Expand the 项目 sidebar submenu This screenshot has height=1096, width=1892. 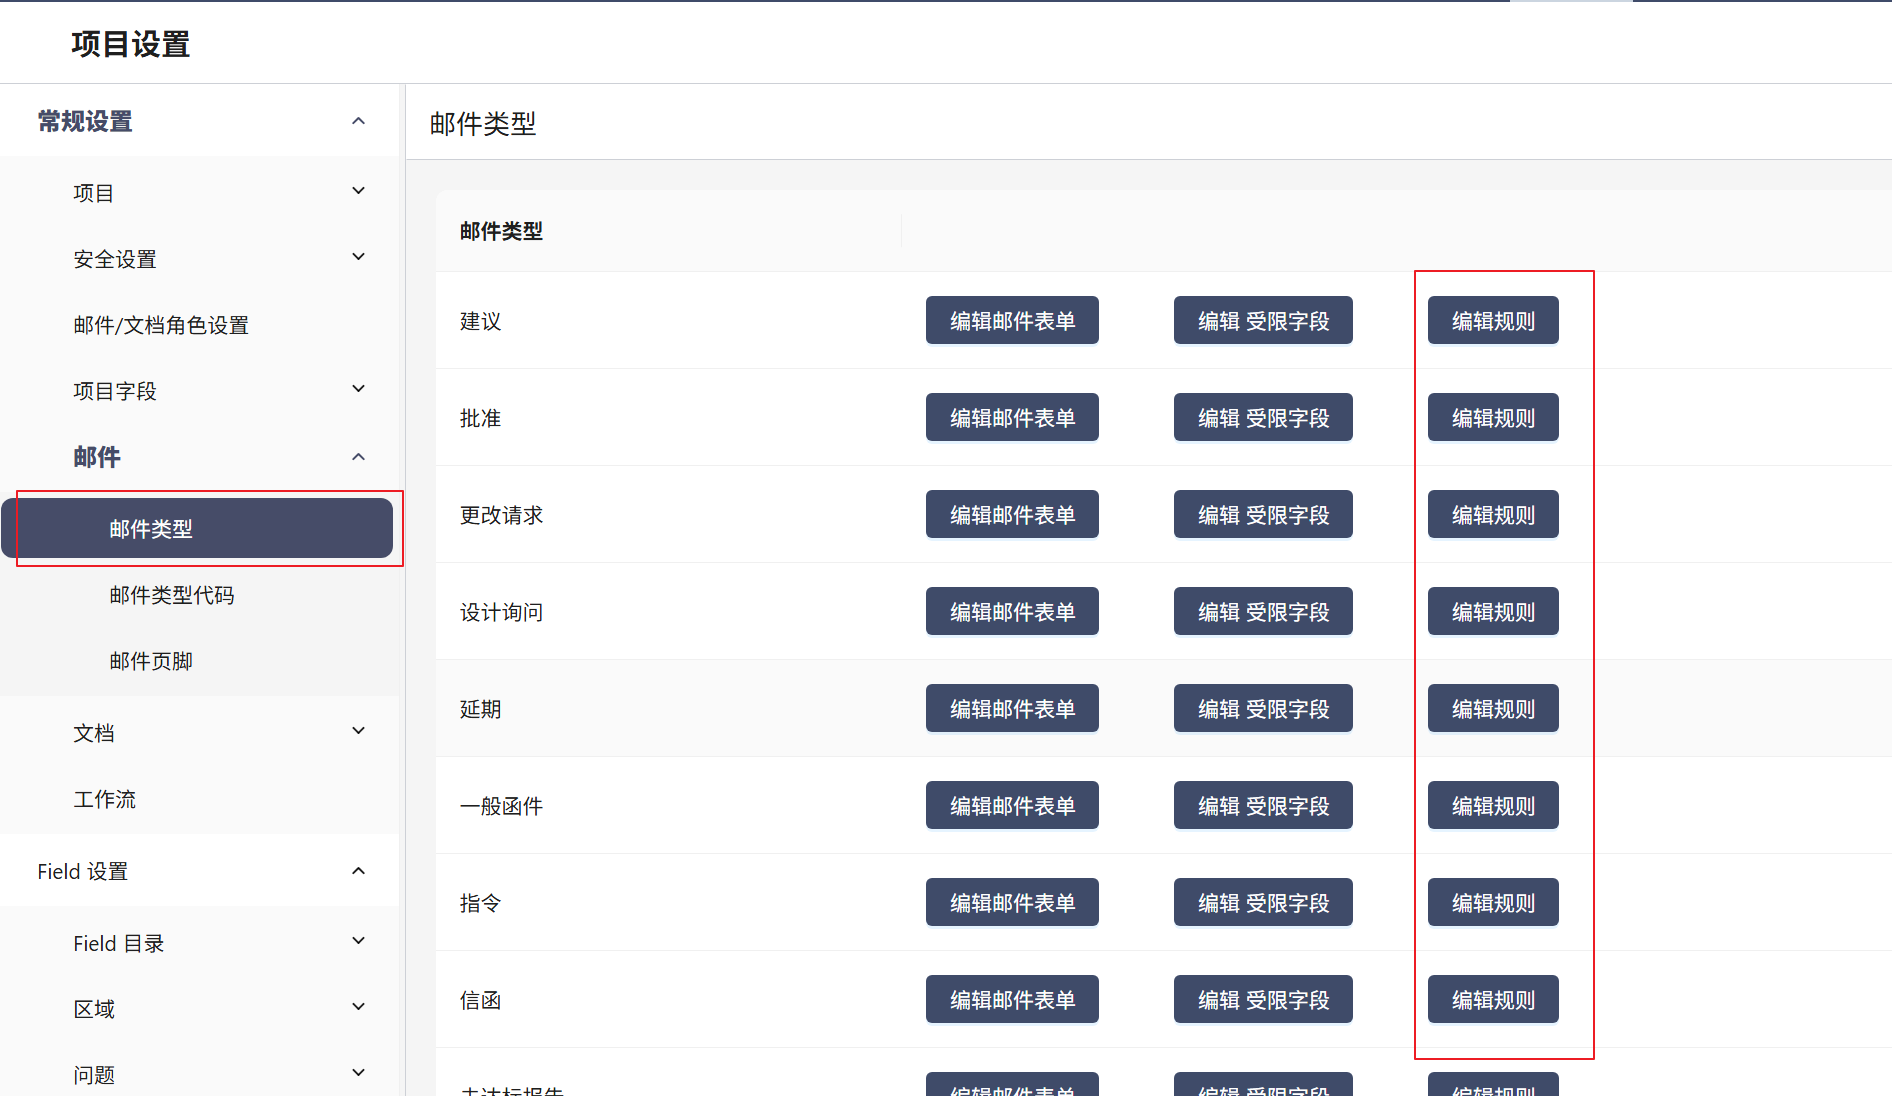pos(358,191)
